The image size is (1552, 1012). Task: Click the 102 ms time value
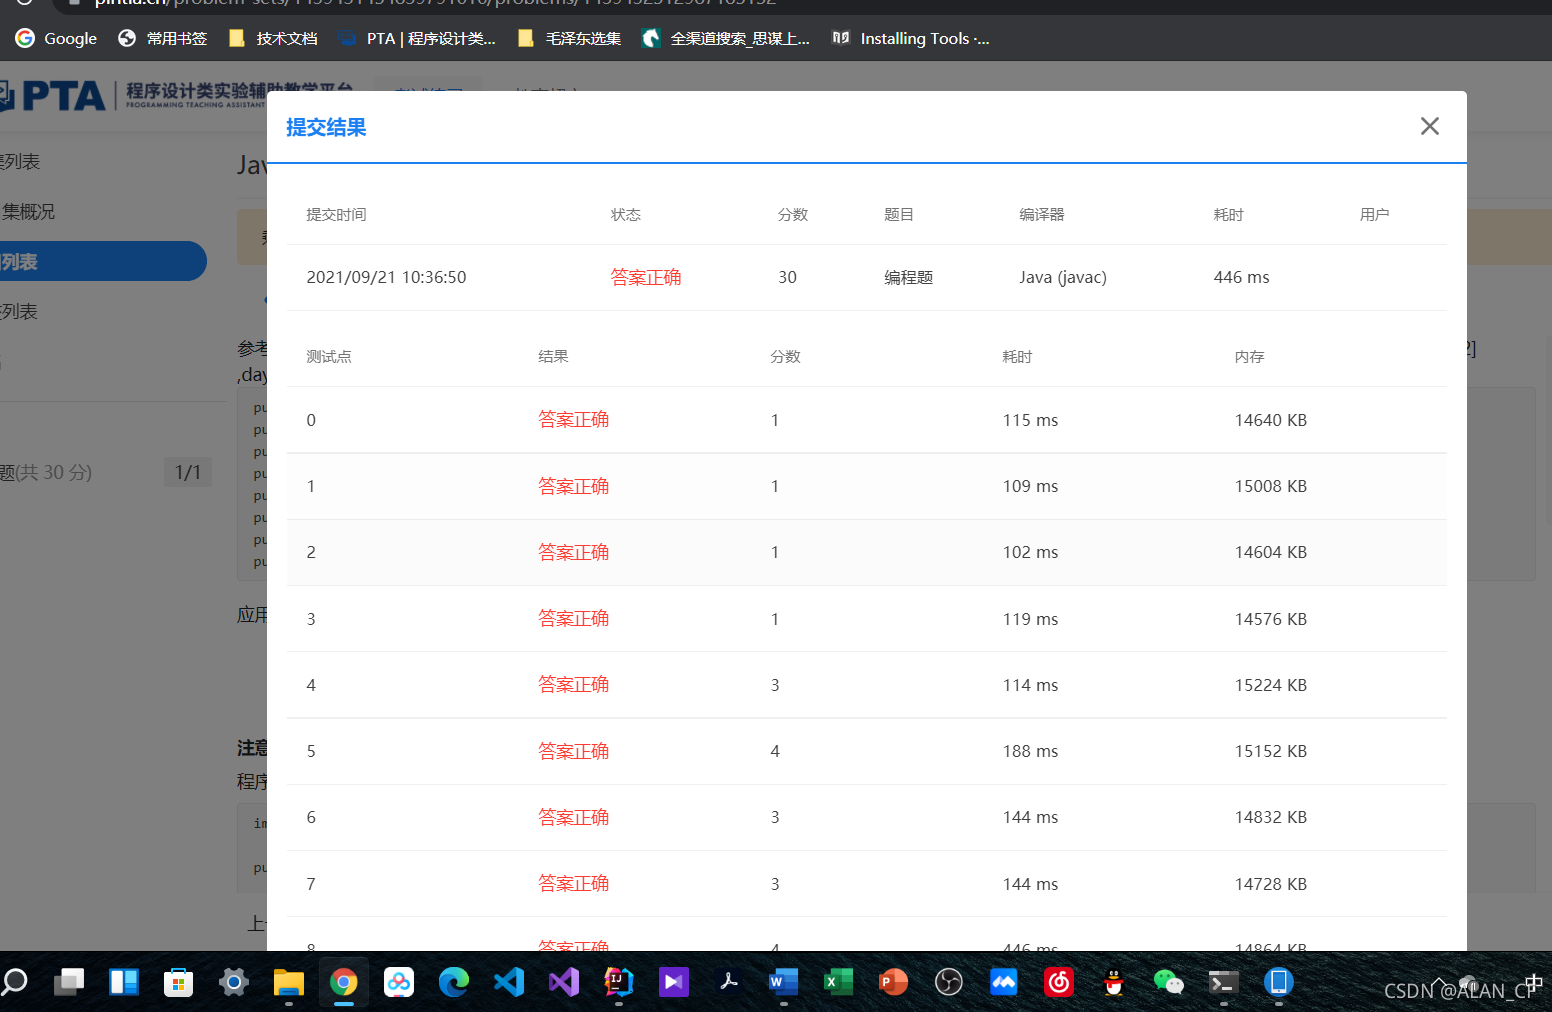[x=1030, y=552]
